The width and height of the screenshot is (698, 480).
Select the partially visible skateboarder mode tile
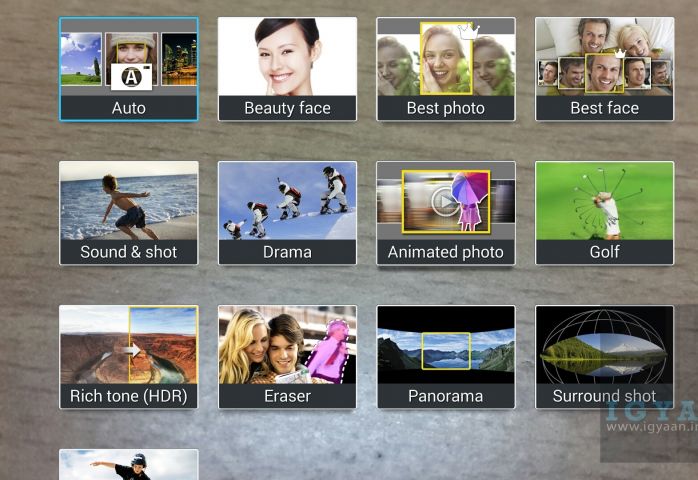tap(128, 465)
